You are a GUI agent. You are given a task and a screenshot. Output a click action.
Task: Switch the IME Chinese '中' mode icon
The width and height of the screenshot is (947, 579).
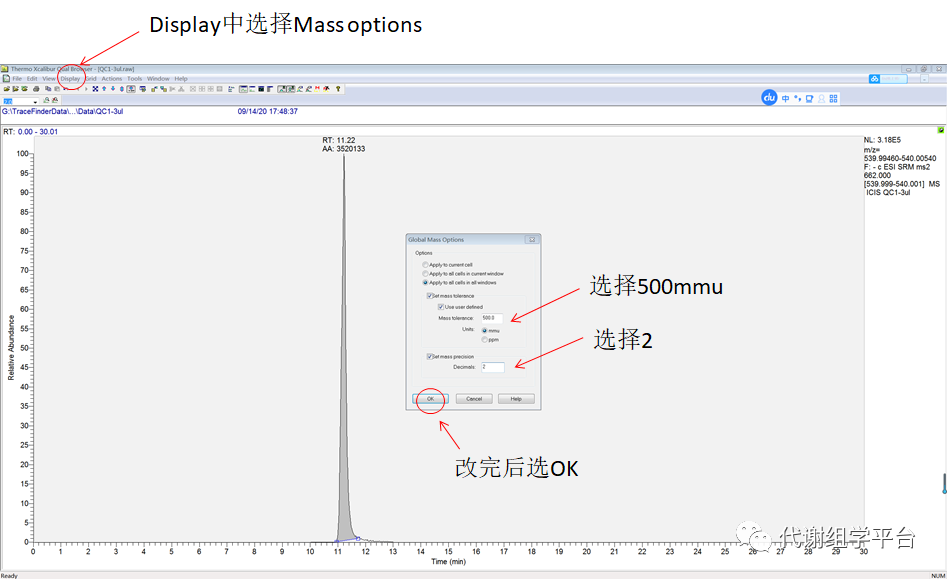pyautogui.click(x=785, y=98)
